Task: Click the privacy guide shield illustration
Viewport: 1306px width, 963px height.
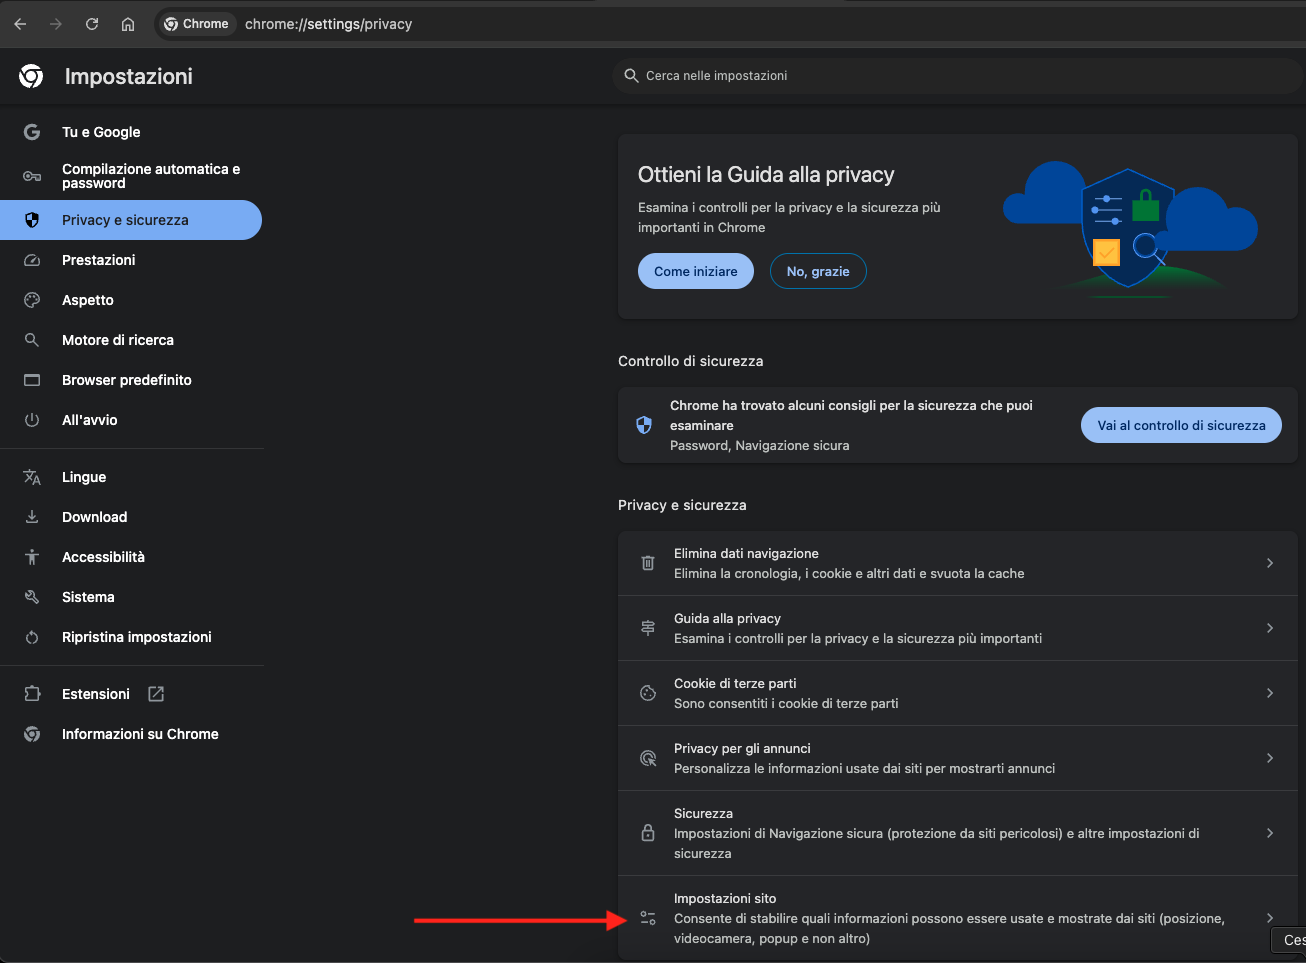Action: point(1130,228)
